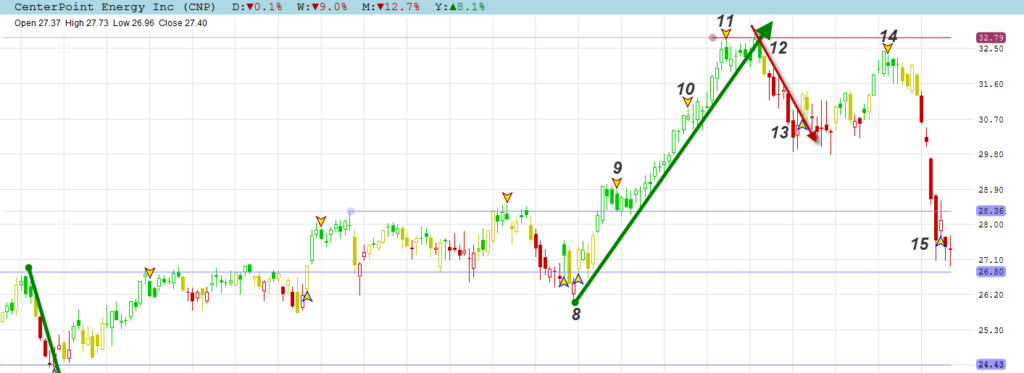Click the sell marker labeled 10
Screen dimensions: 1024x373
[687, 103]
